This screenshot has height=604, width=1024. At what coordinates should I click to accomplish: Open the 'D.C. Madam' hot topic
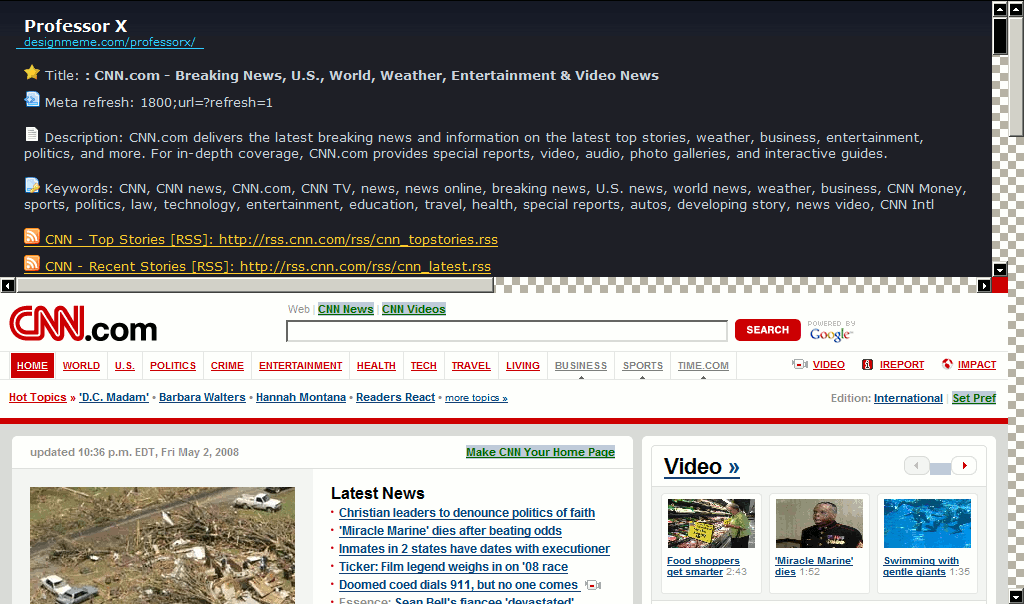coord(114,397)
